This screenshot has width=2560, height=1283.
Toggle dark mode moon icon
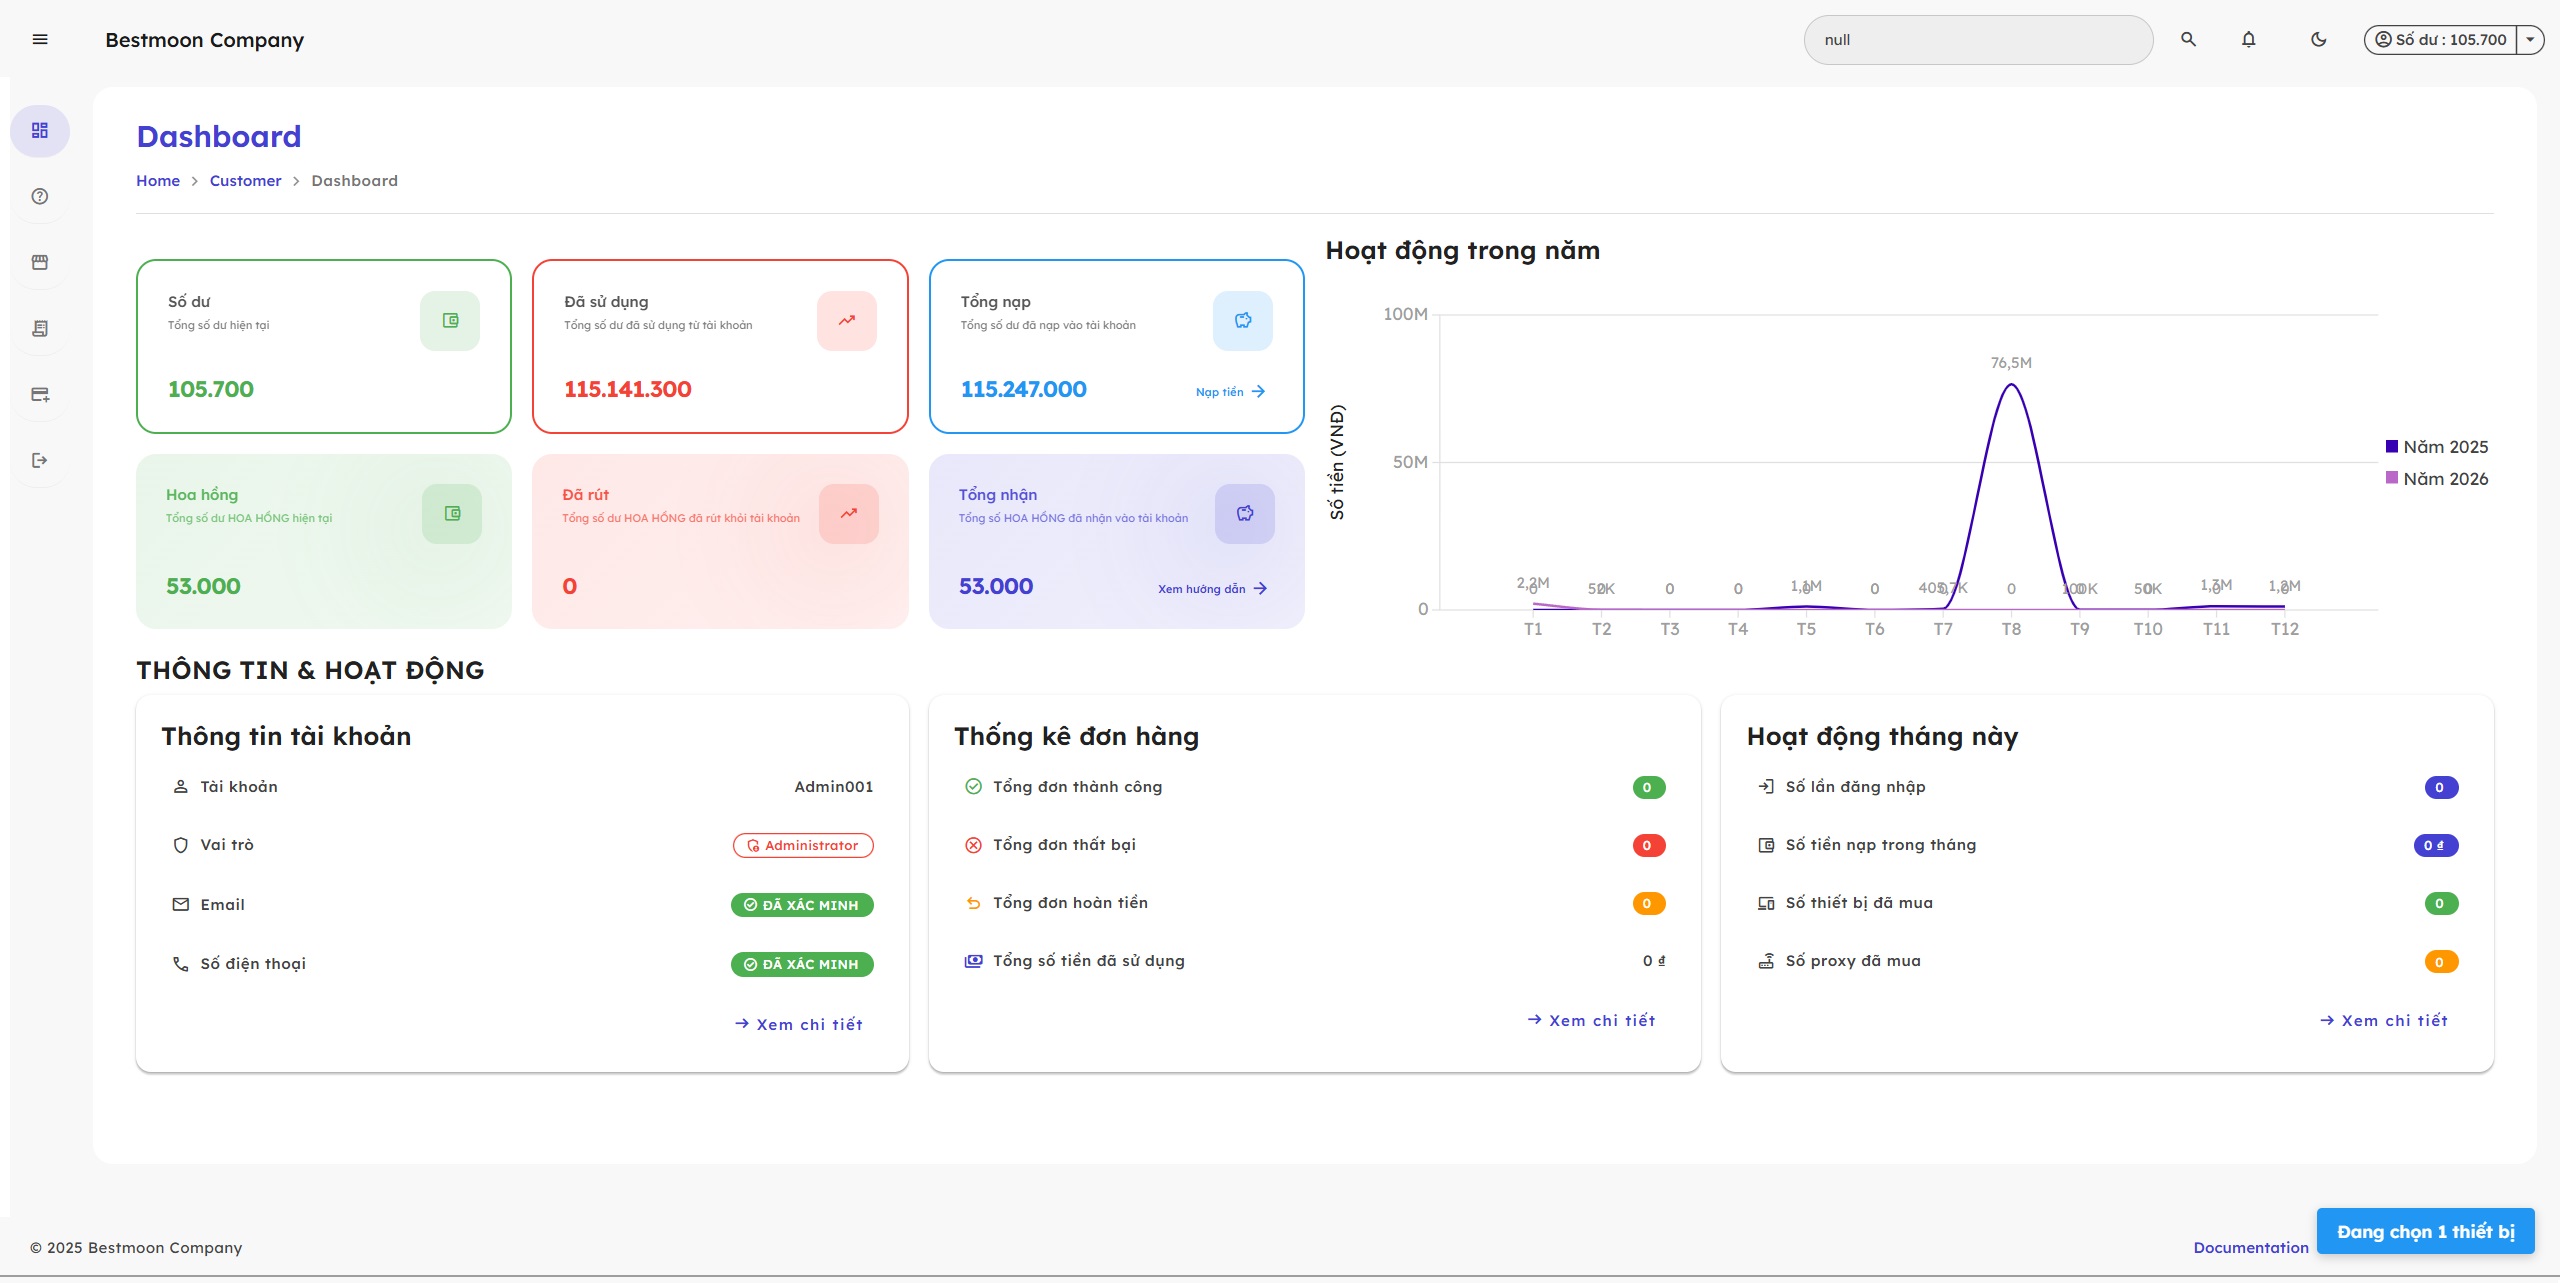tap(2318, 40)
